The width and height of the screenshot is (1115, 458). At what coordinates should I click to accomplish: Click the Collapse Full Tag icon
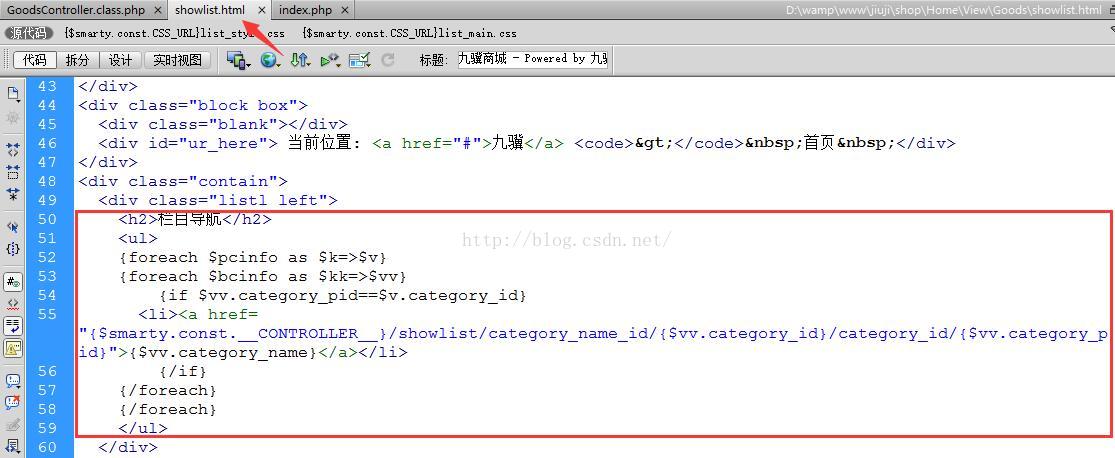pyautogui.click(x=13, y=149)
